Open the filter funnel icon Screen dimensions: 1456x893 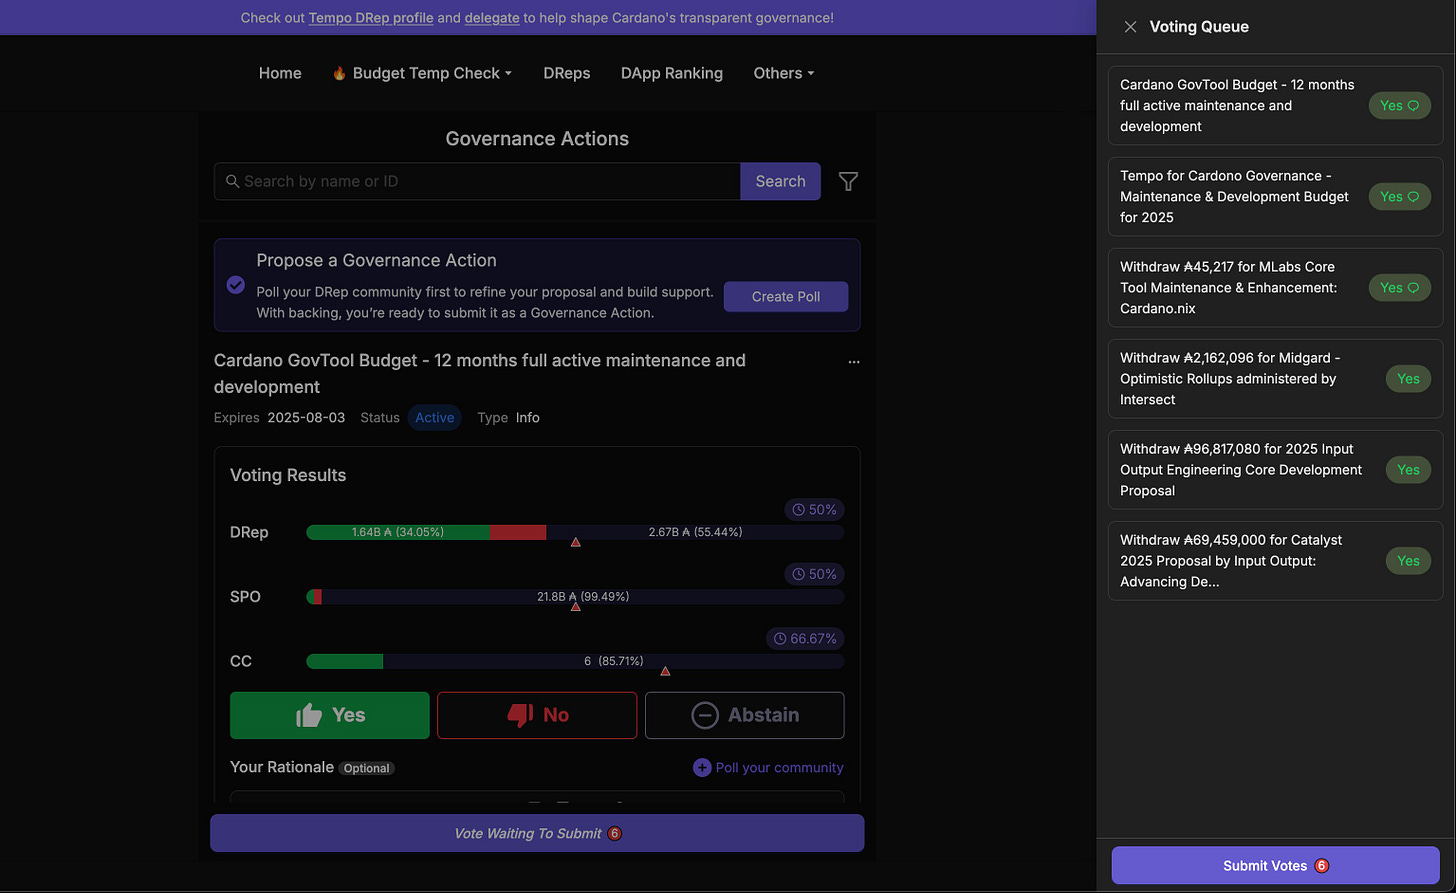click(848, 181)
